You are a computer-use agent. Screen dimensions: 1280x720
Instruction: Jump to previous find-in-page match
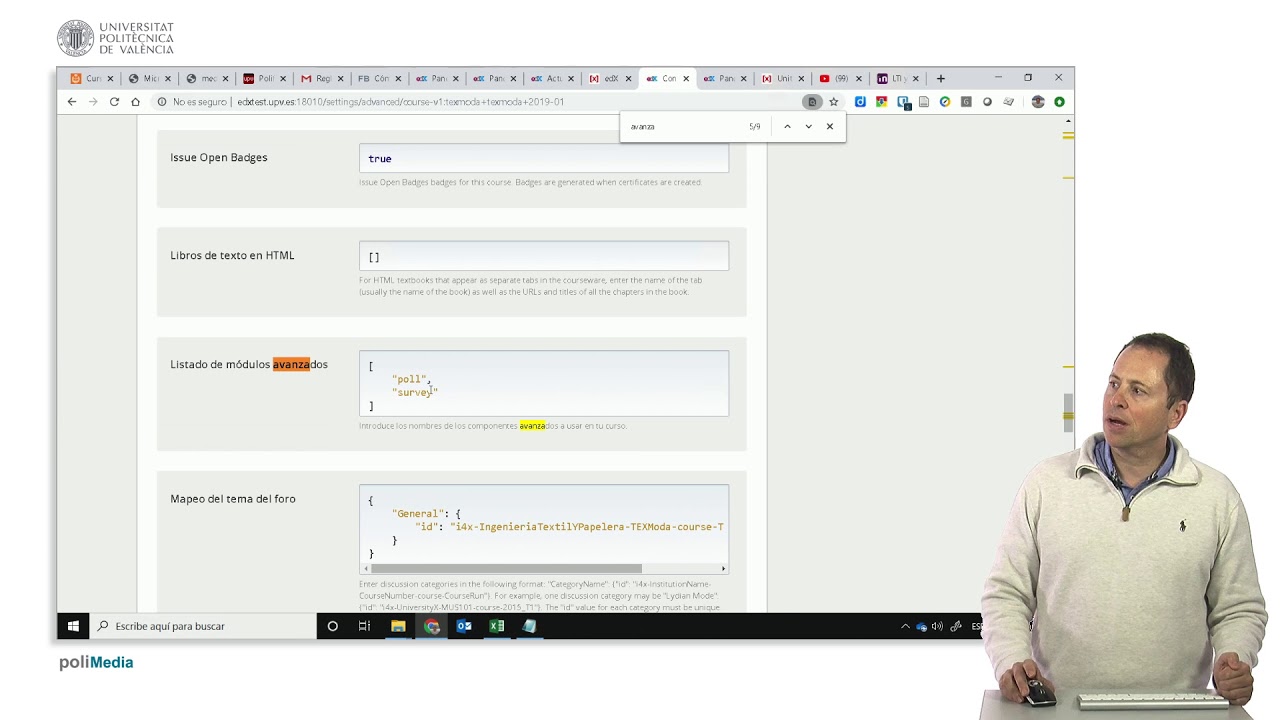pos(787,127)
